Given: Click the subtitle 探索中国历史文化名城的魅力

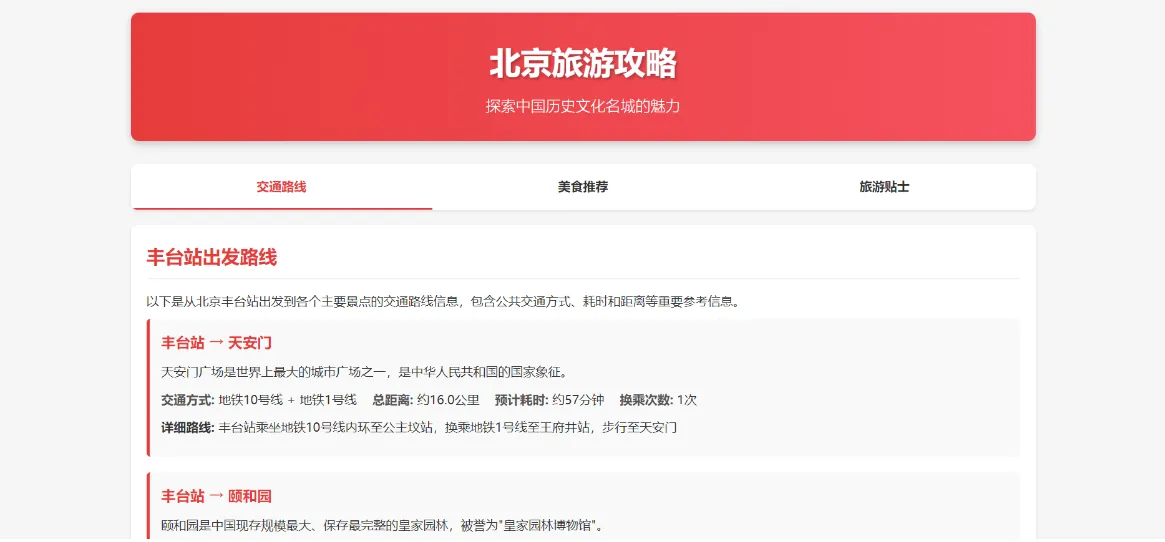Looking at the screenshot, I should pyautogui.click(x=583, y=106).
